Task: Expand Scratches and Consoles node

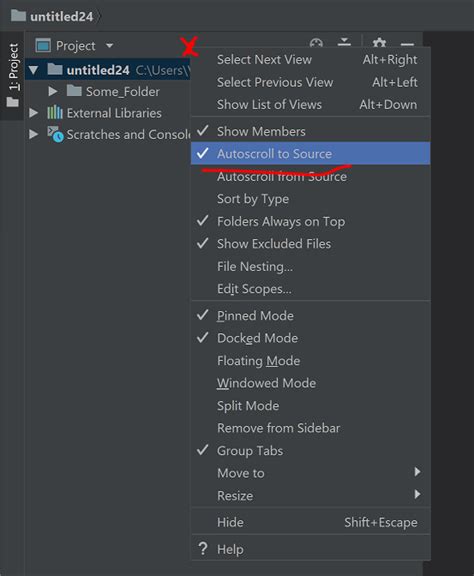Action: click(x=33, y=134)
